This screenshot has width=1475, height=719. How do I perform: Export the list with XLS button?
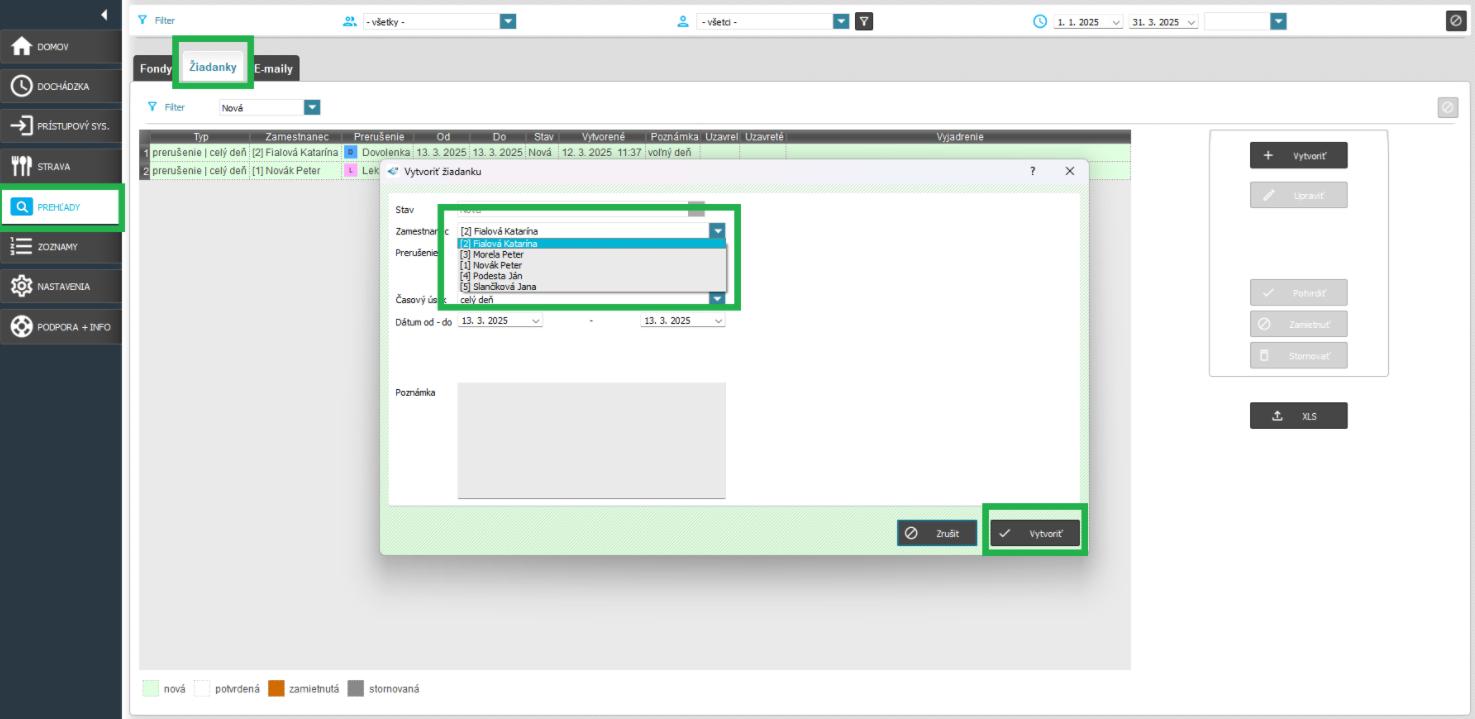[x=1298, y=416]
